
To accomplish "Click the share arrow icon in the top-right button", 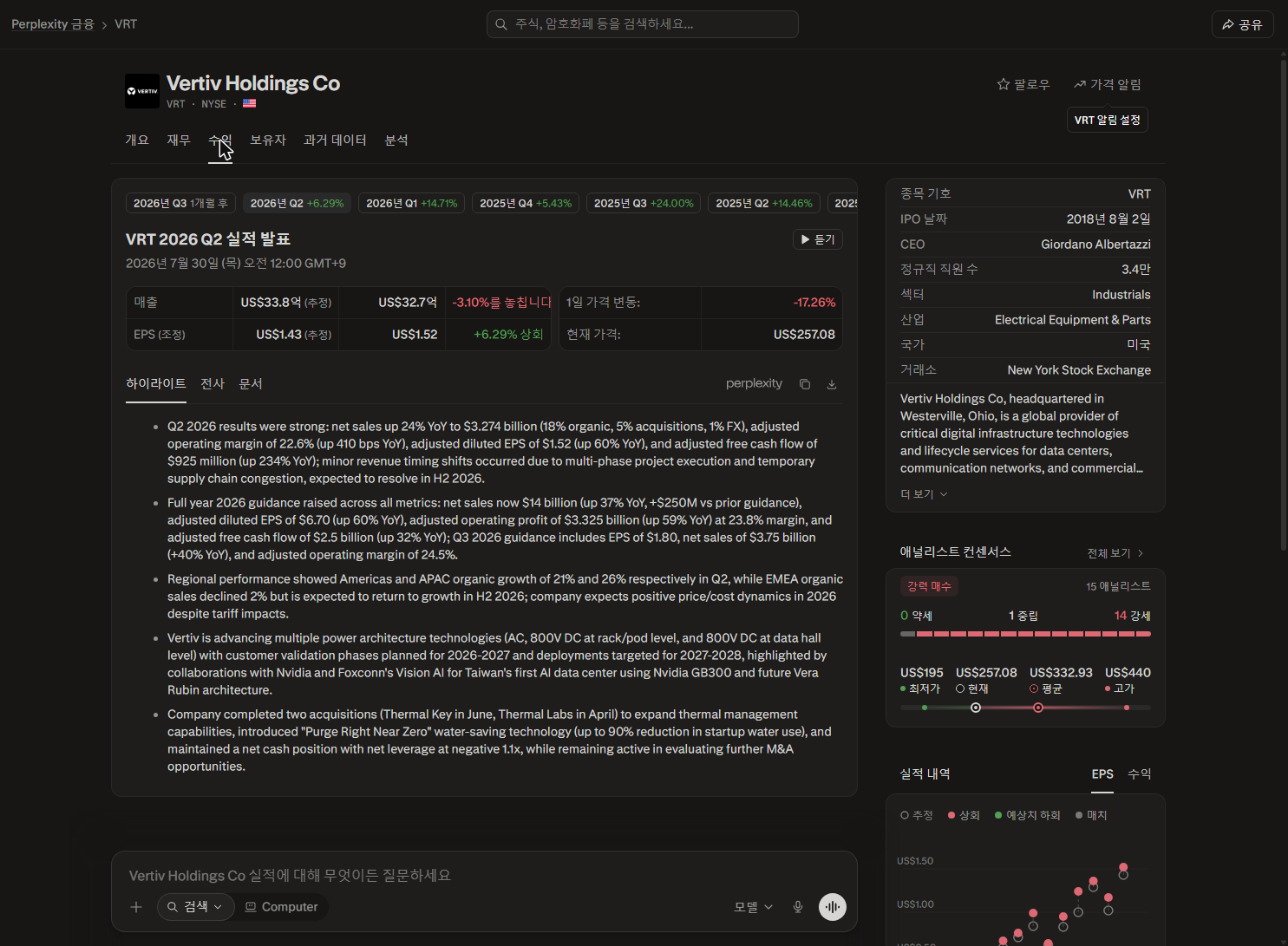I will [1227, 25].
